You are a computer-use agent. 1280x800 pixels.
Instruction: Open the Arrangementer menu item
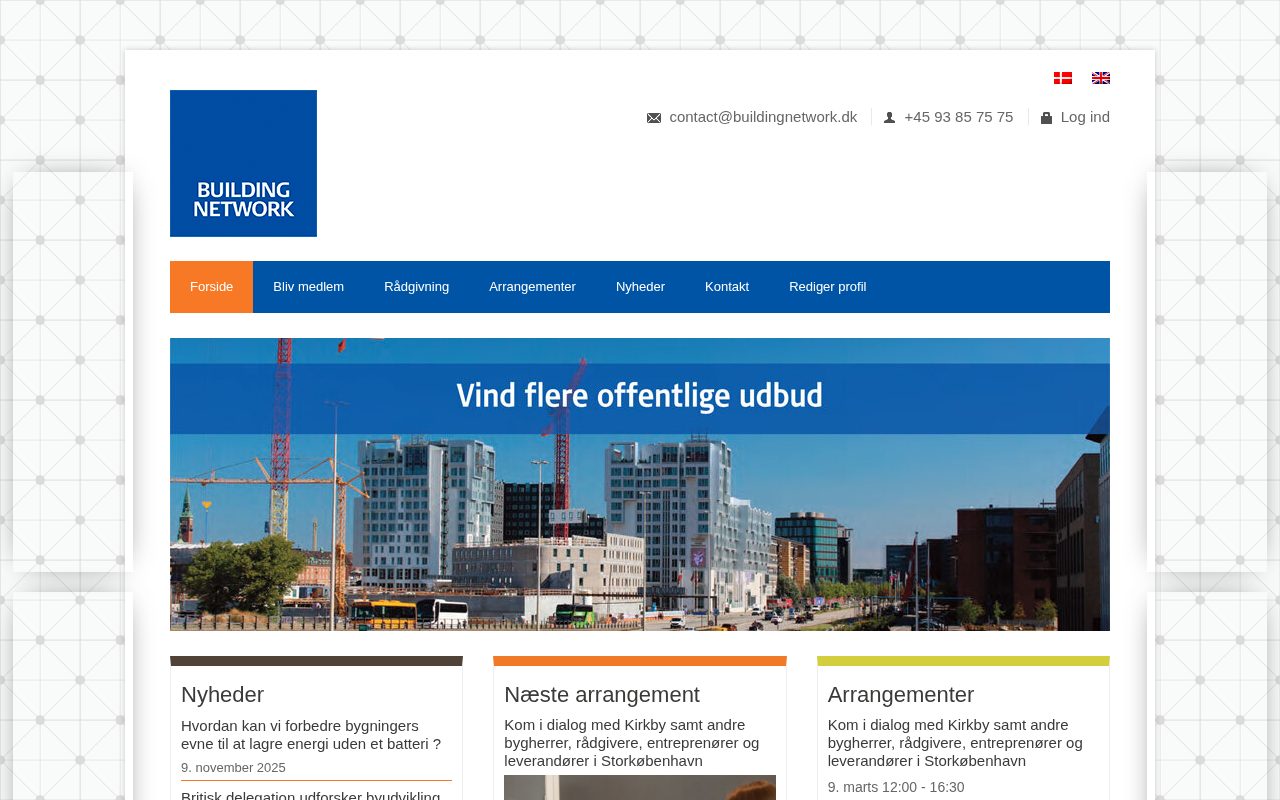pyautogui.click(x=532, y=287)
